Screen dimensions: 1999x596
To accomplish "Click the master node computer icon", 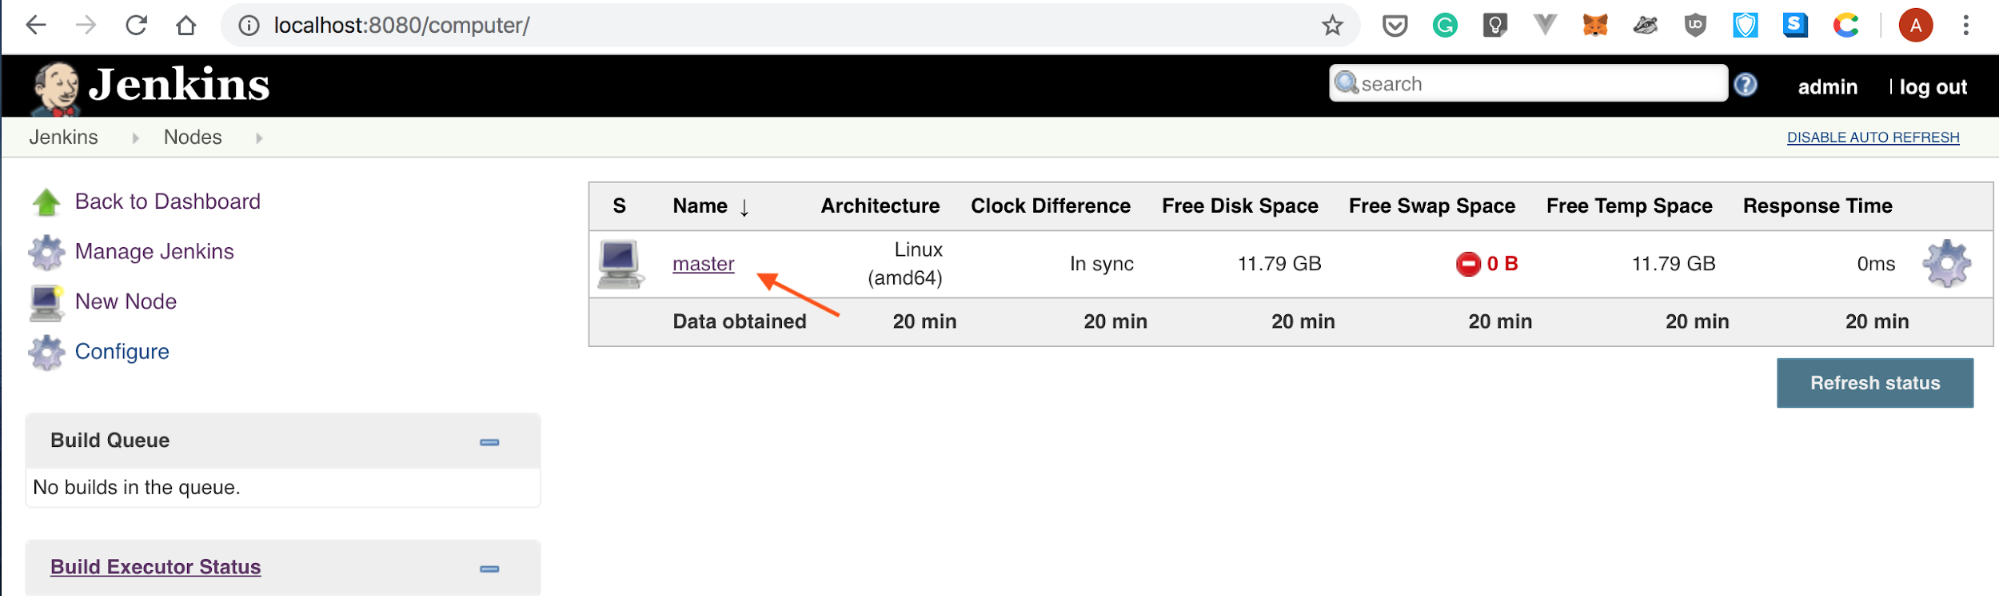I will [620, 264].
